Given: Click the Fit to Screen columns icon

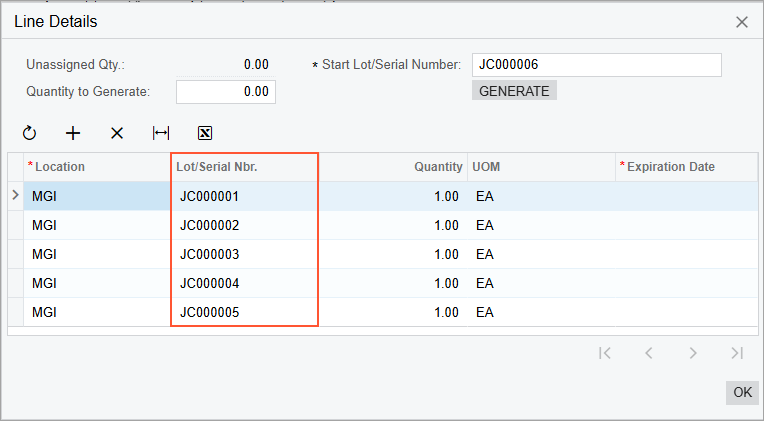Looking at the screenshot, I should (161, 133).
